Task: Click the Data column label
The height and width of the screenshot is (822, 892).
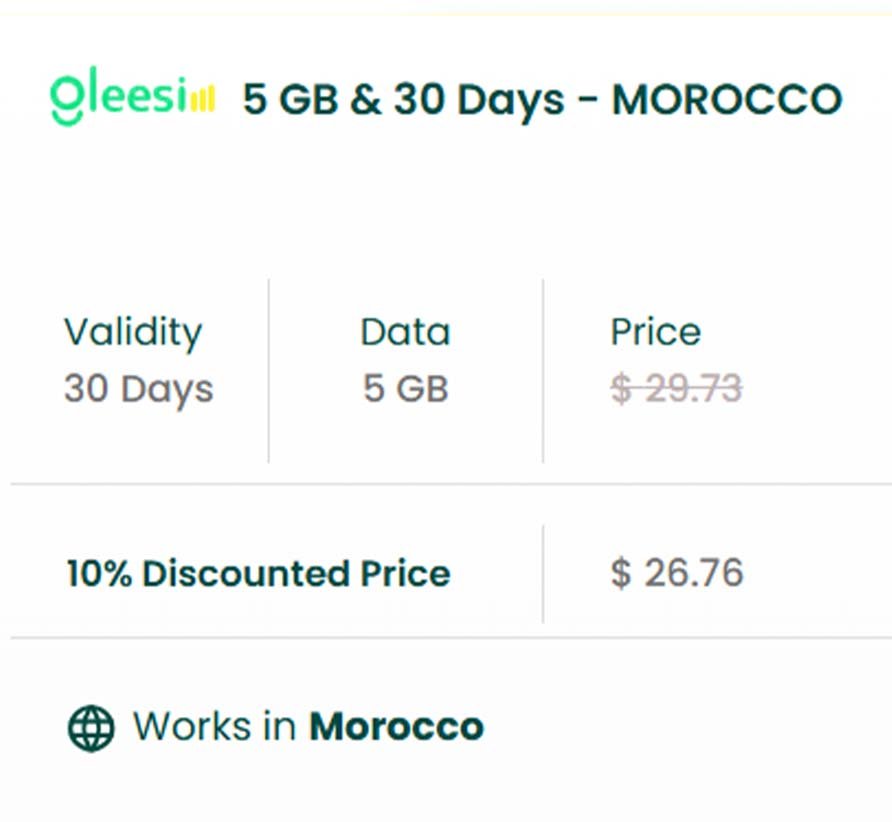Action: pos(405,332)
